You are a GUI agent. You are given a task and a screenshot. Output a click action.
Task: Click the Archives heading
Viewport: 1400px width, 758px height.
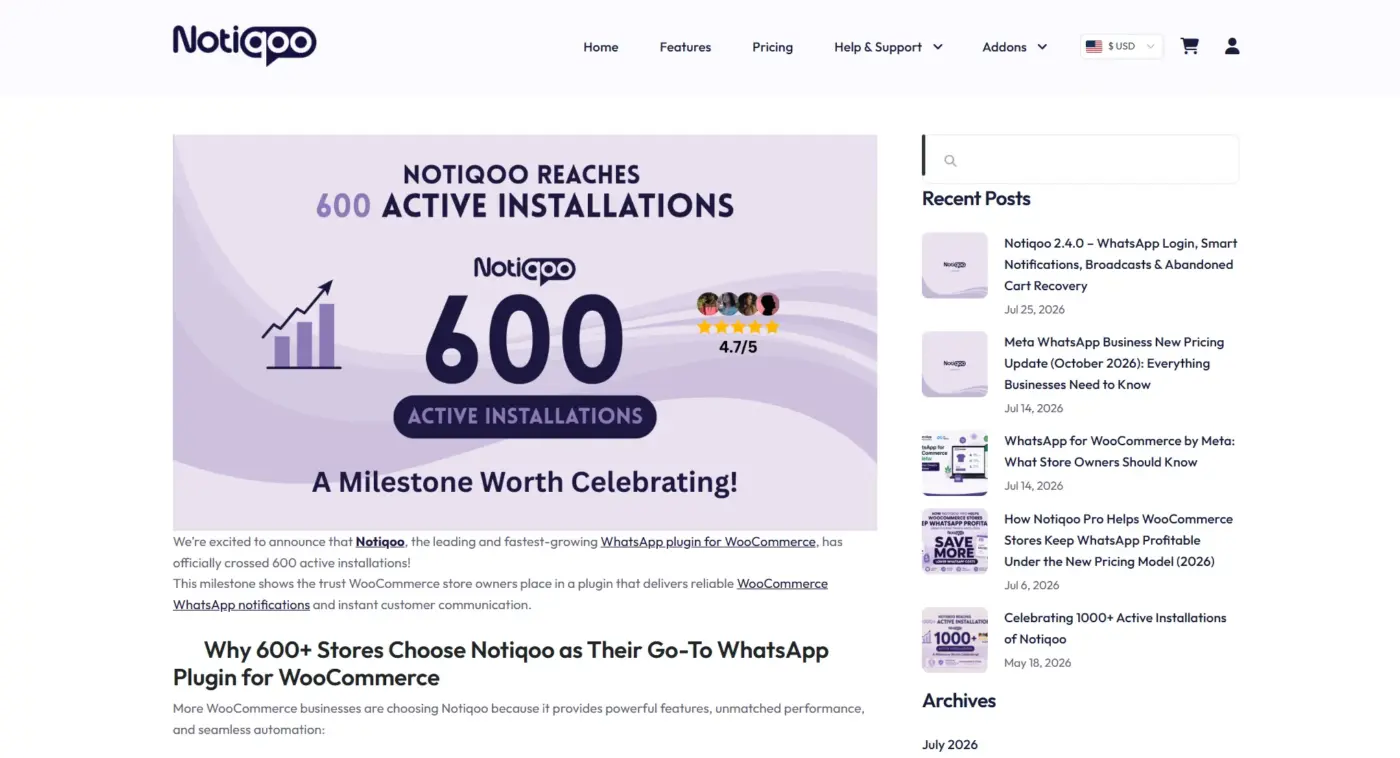(959, 701)
